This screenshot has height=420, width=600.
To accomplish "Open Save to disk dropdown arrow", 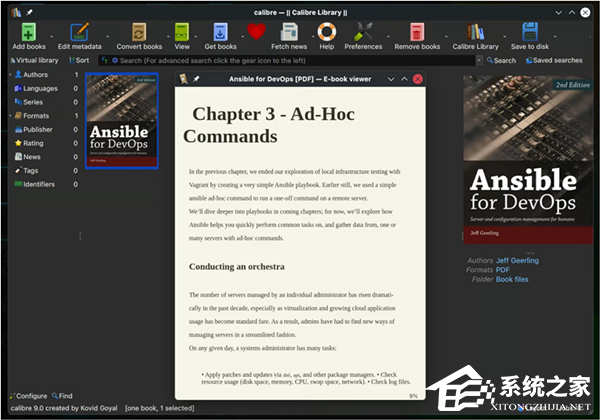I will [x=555, y=37].
